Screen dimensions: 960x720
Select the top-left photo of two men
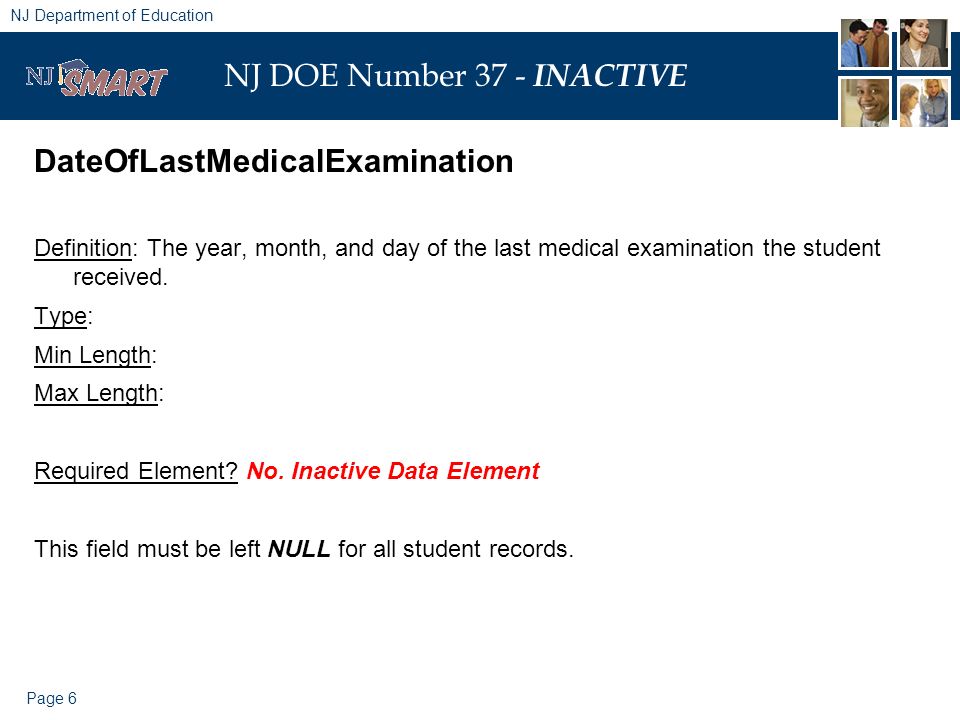[x=864, y=43]
